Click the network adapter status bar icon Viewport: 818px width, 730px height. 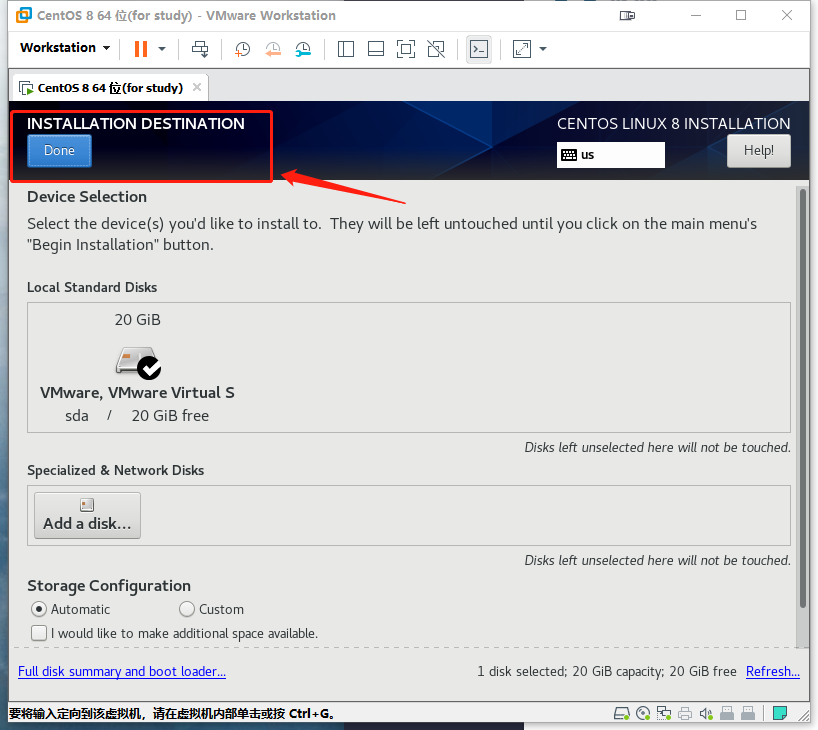[x=664, y=713]
